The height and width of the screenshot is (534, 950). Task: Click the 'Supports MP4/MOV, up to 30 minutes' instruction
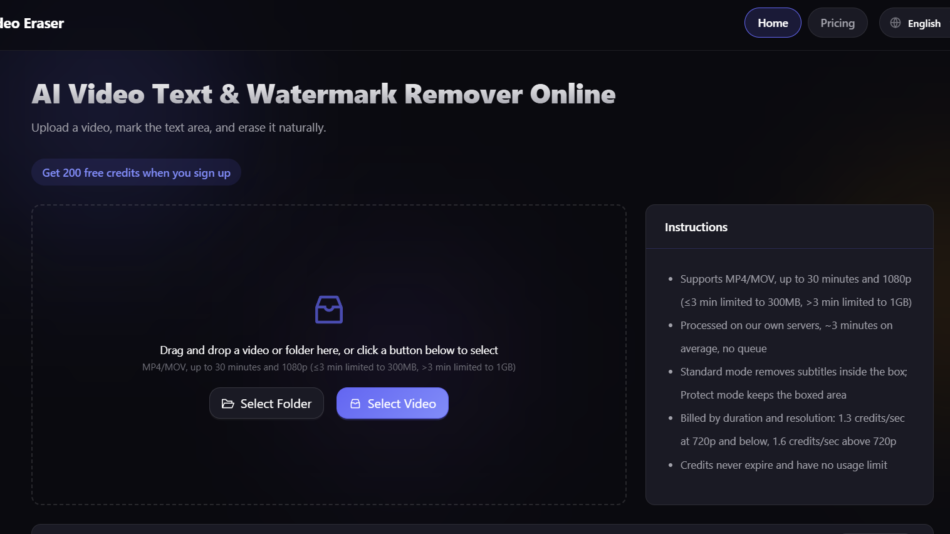pyautogui.click(x=796, y=290)
